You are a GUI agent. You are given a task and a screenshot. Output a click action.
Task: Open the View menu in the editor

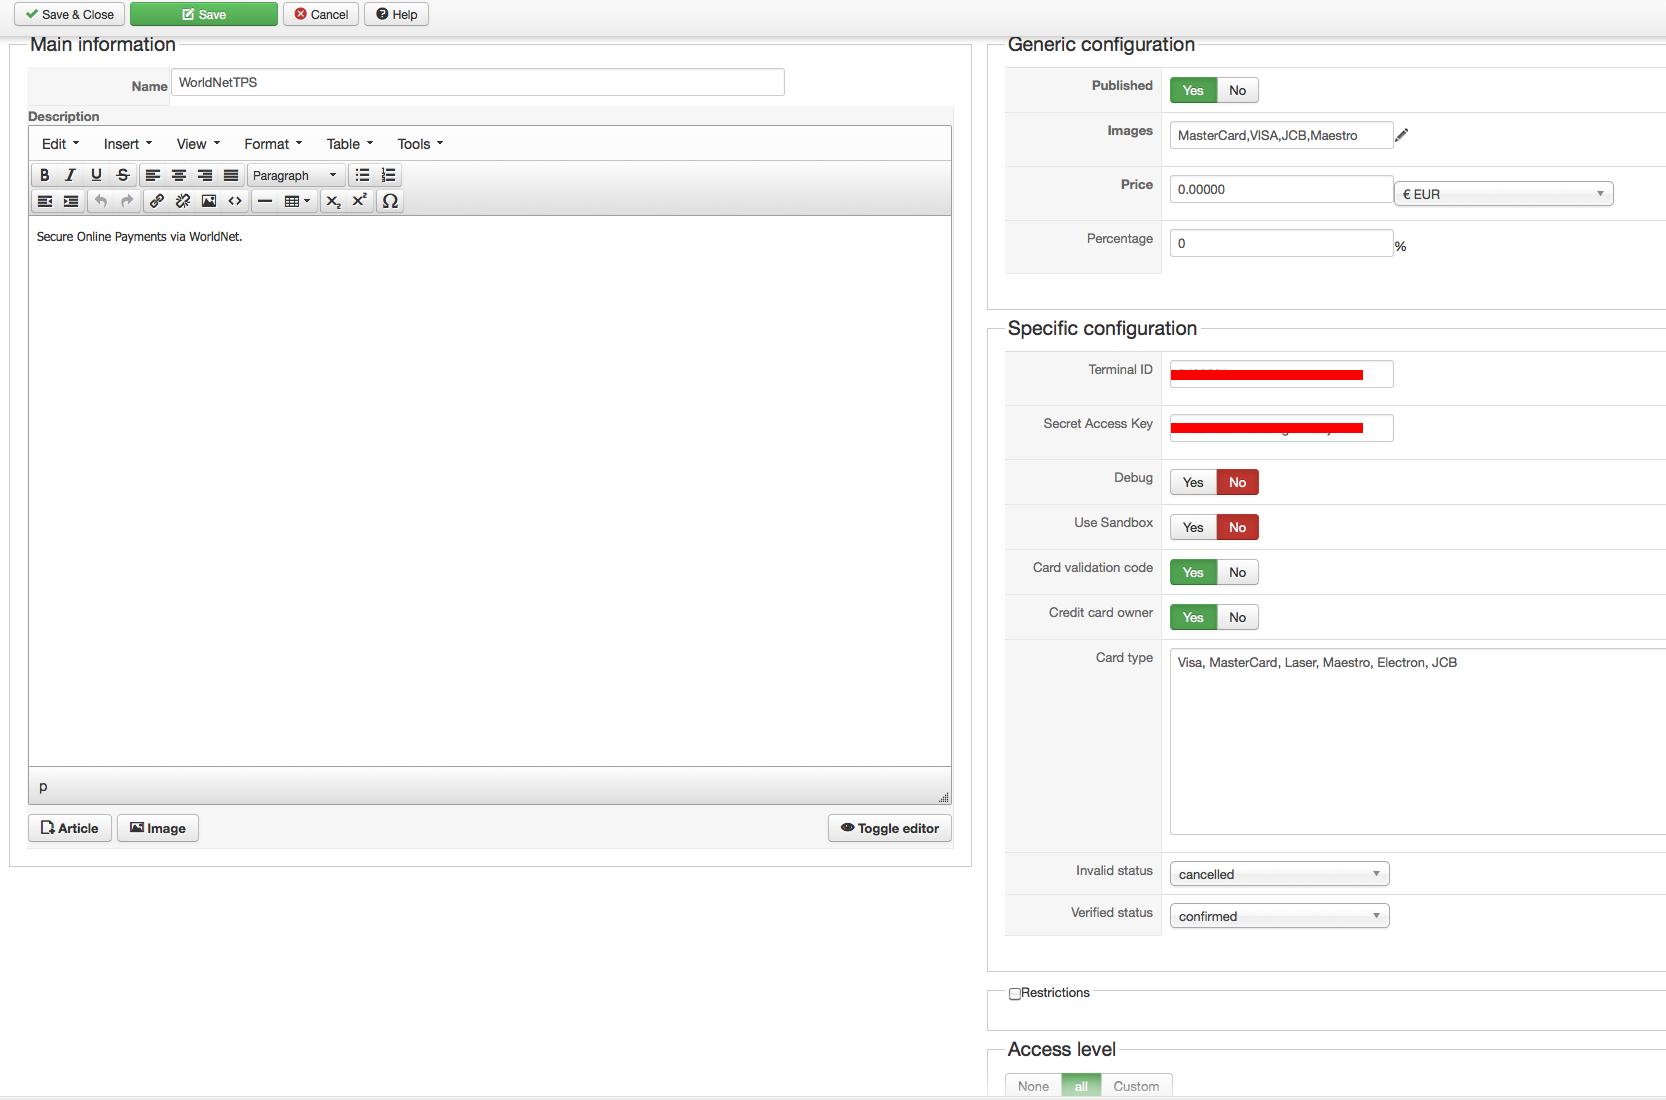[x=198, y=144]
